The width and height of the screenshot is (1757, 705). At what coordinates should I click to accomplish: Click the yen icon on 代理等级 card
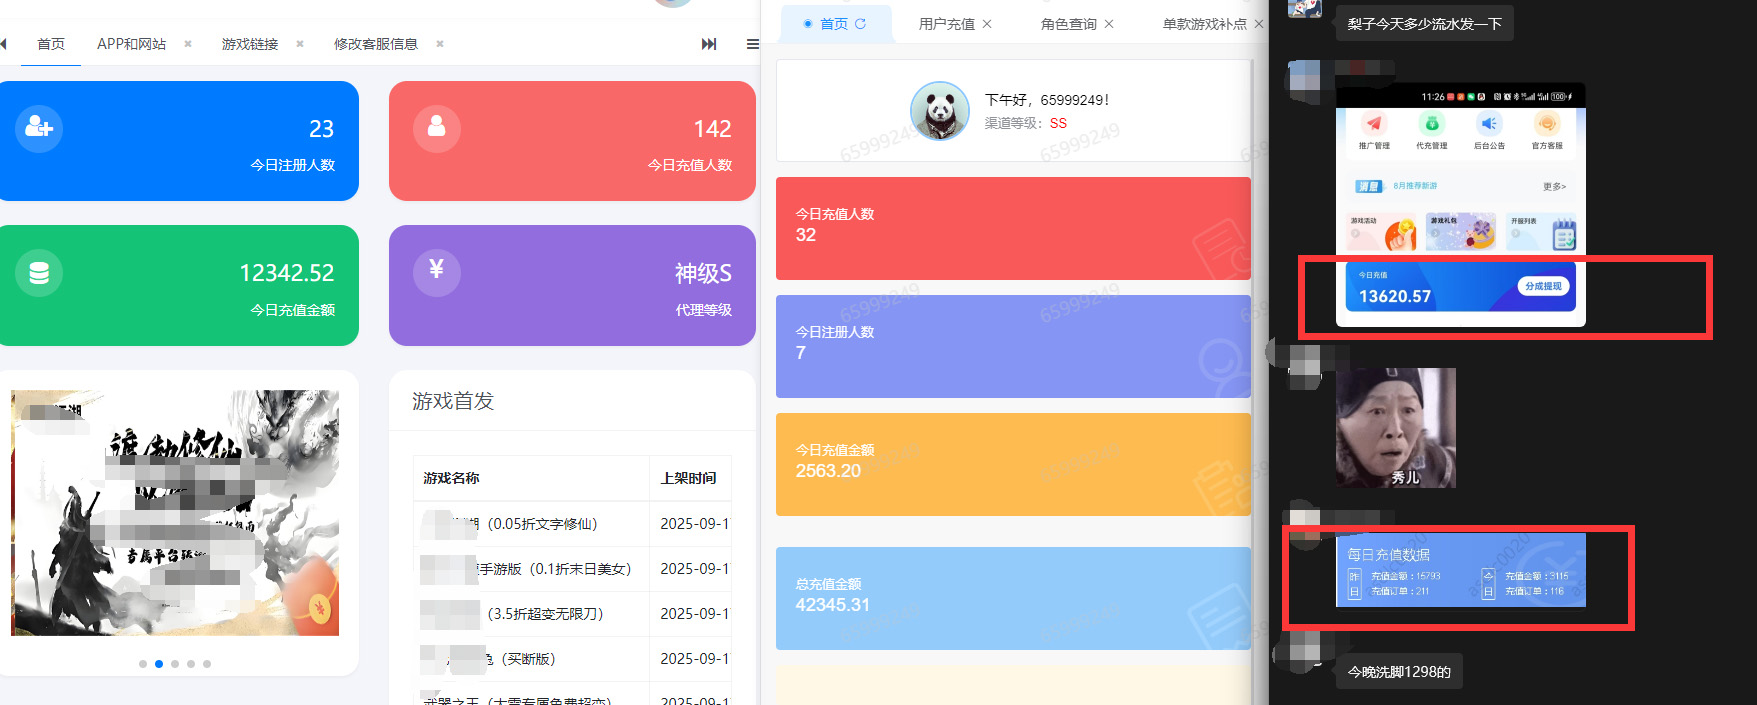(x=437, y=272)
